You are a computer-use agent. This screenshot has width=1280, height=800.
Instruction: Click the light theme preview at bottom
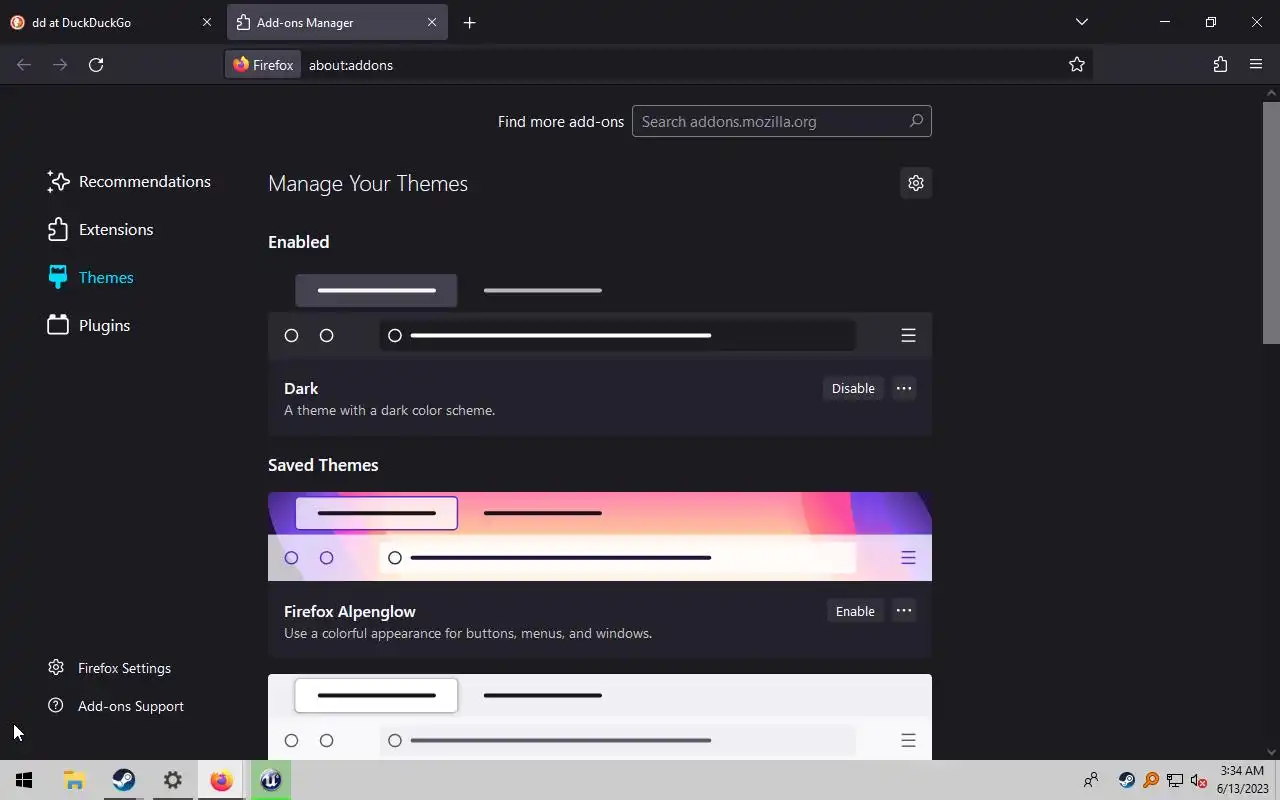pos(600,717)
